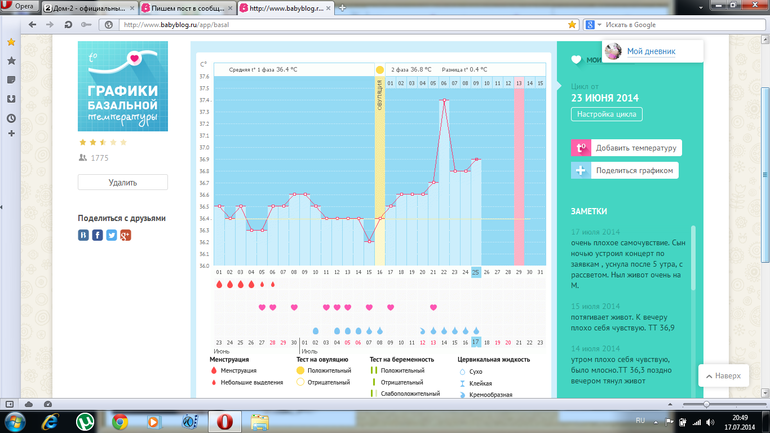Open Google Chrome from the taskbar
The width and height of the screenshot is (770, 433).
120,422
